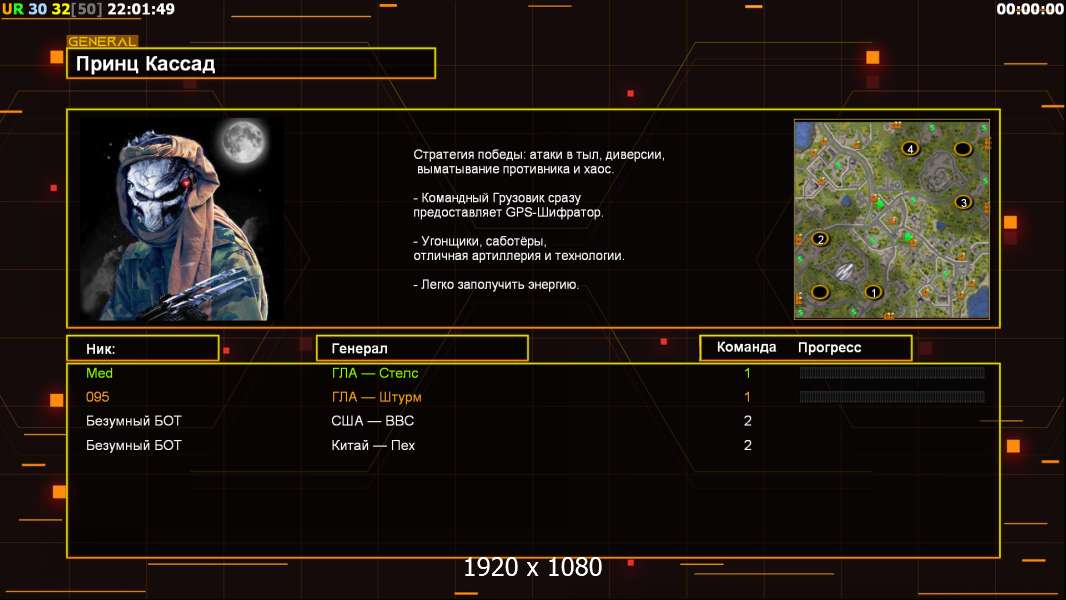Click team number 1 in 095 row

(747, 397)
